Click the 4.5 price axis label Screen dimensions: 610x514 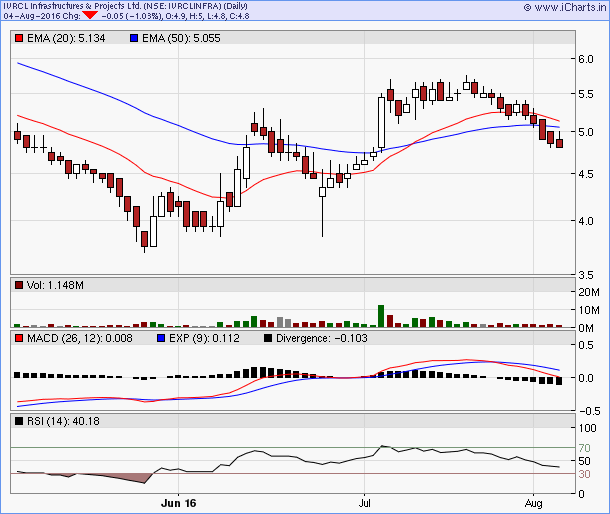pyautogui.click(x=585, y=174)
